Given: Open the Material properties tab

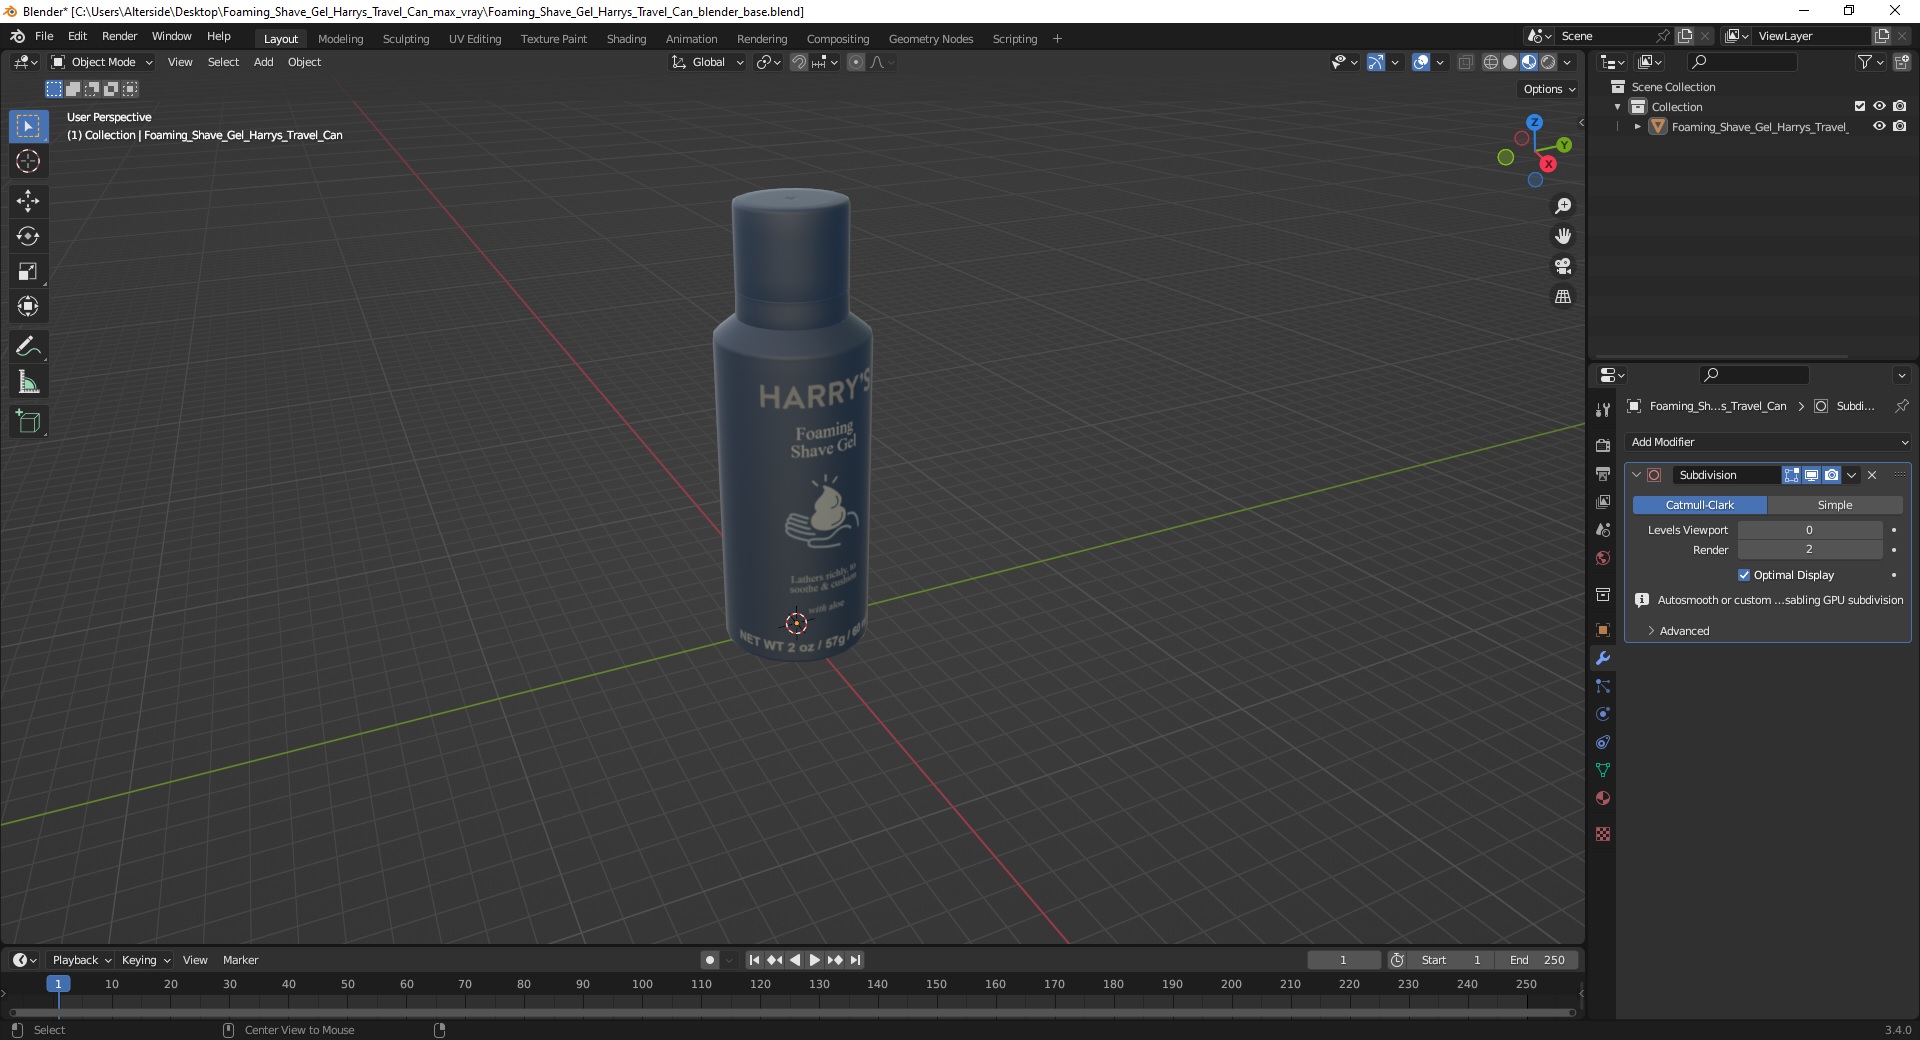Looking at the screenshot, I should (1603, 798).
